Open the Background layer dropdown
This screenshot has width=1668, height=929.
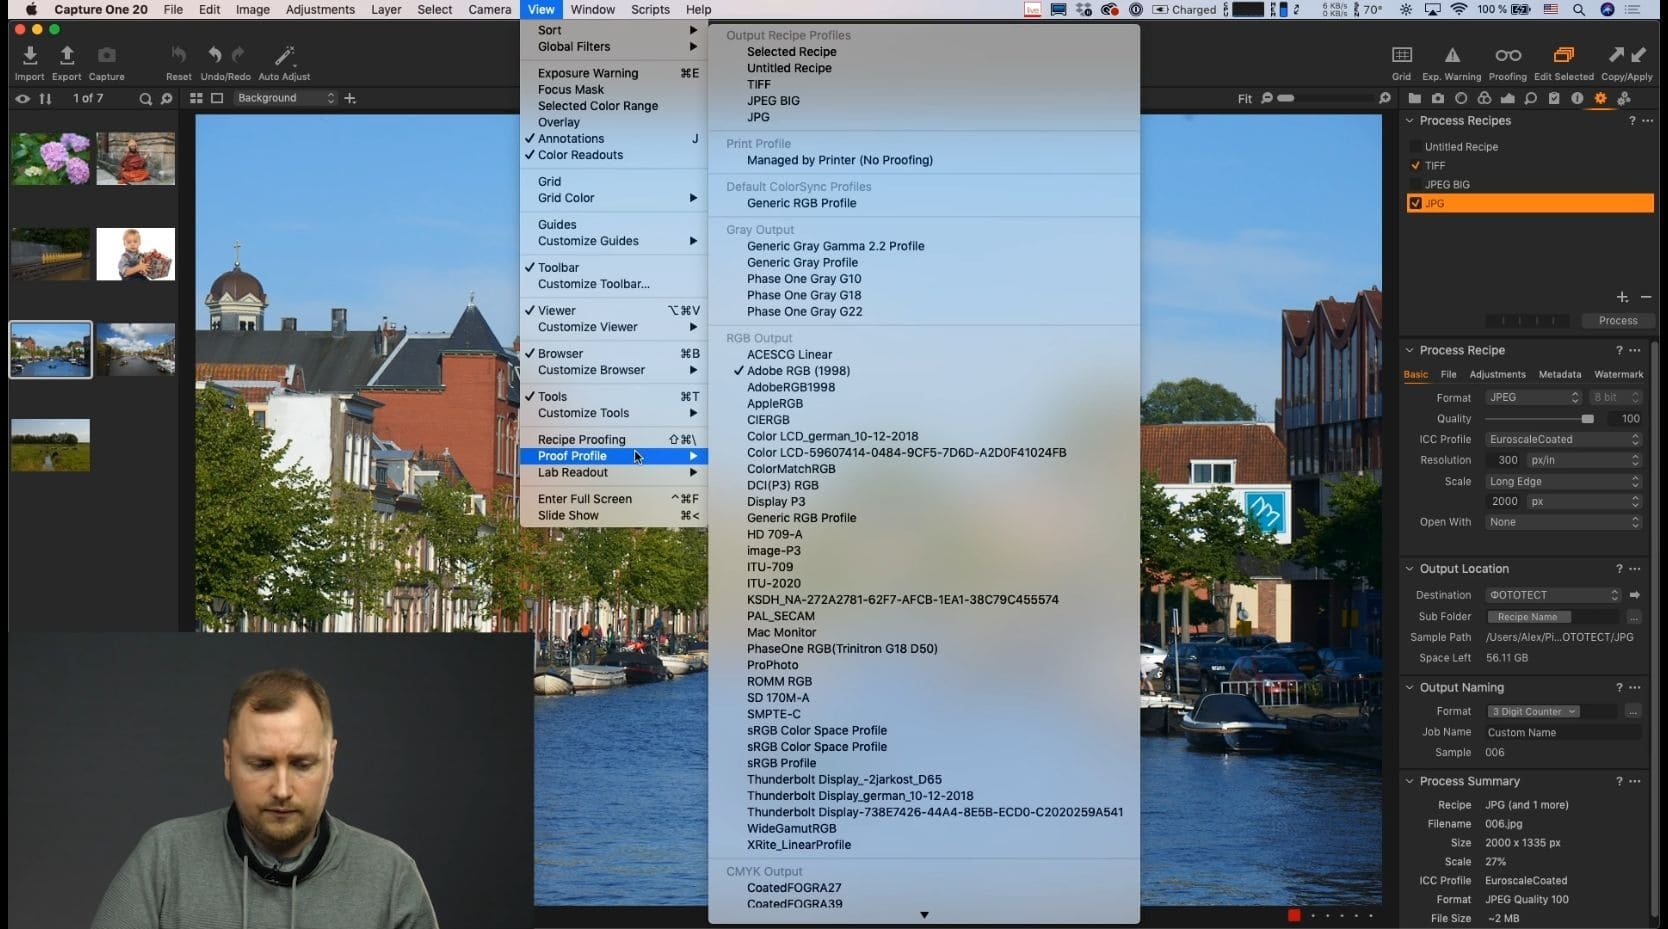[x=286, y=98]
